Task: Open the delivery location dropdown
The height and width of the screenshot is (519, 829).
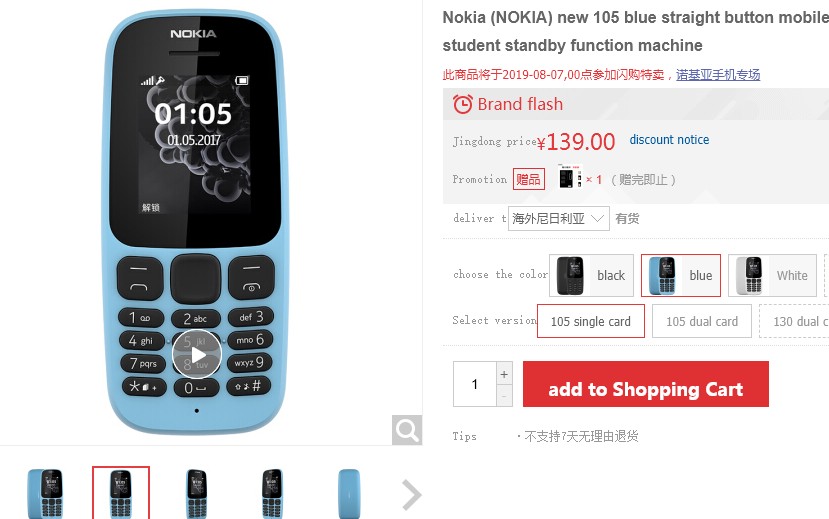Action: click(x=558, y=218)
